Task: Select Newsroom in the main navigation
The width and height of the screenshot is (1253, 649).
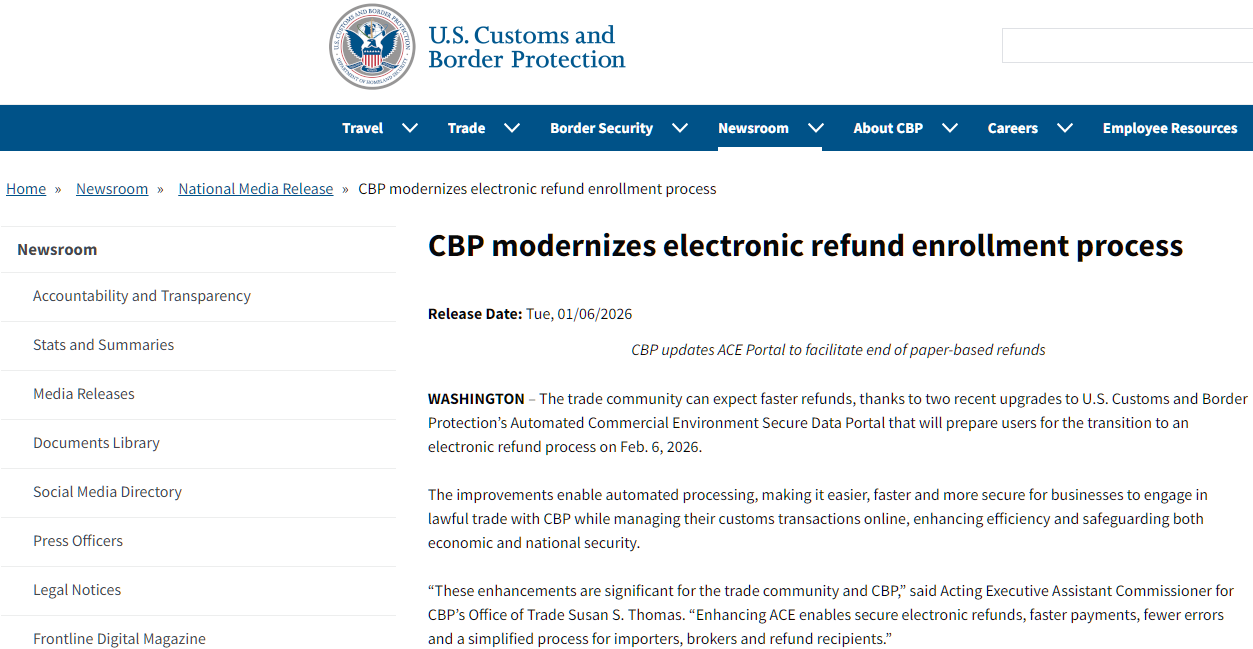Action: pos(753,128)
